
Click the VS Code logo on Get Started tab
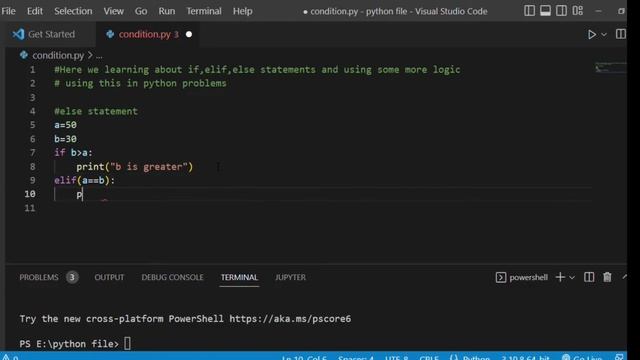pos(18,34)
